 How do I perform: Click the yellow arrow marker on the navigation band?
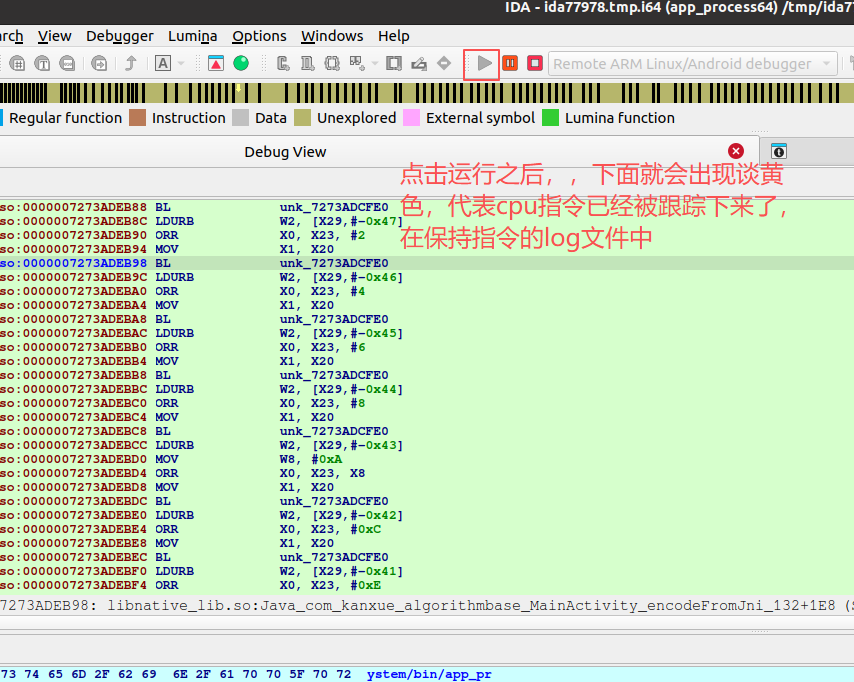pyautogui.click(x=239, y=88)
